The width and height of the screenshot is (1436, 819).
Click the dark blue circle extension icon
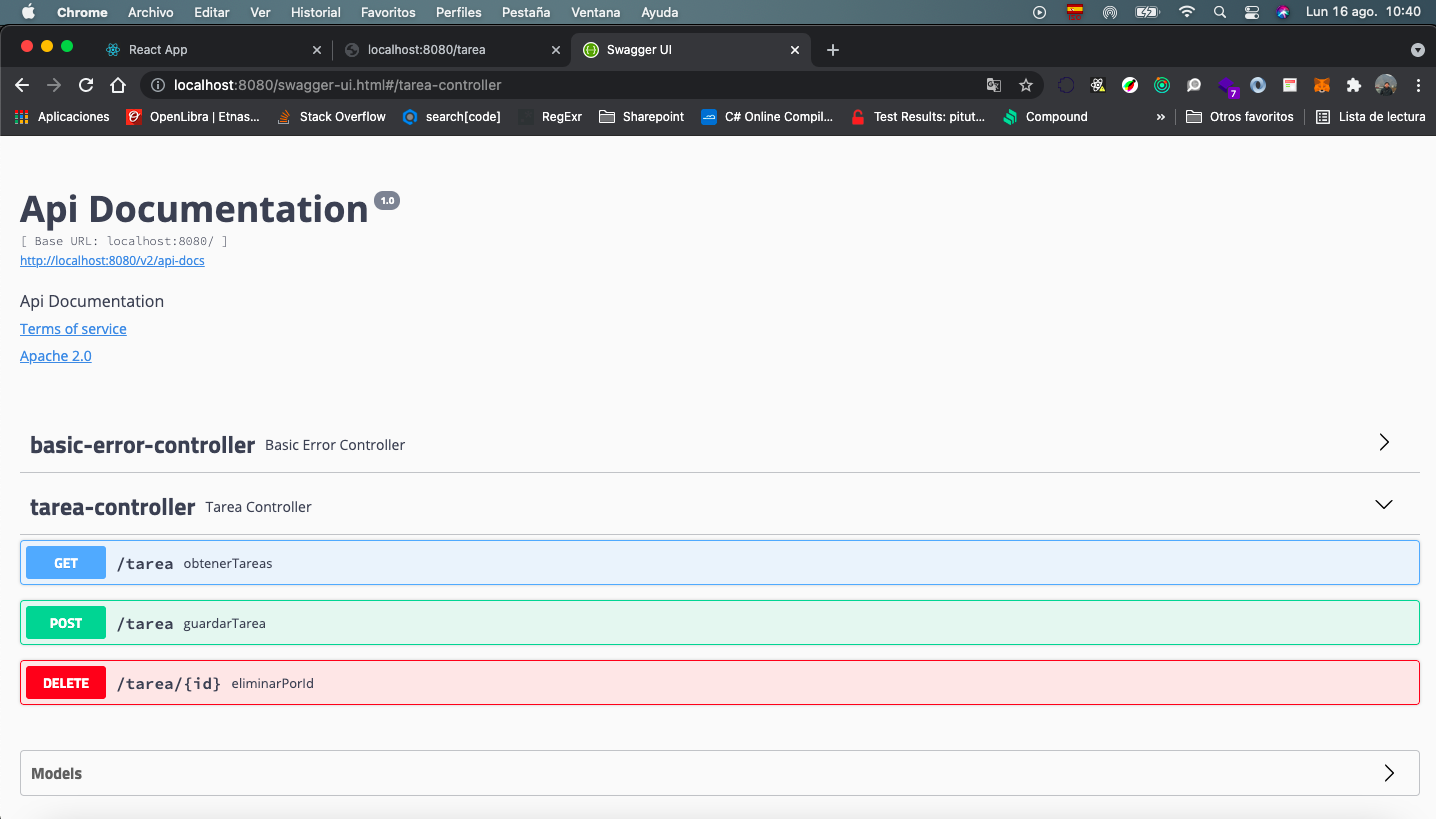click(x=1066, y=85)
